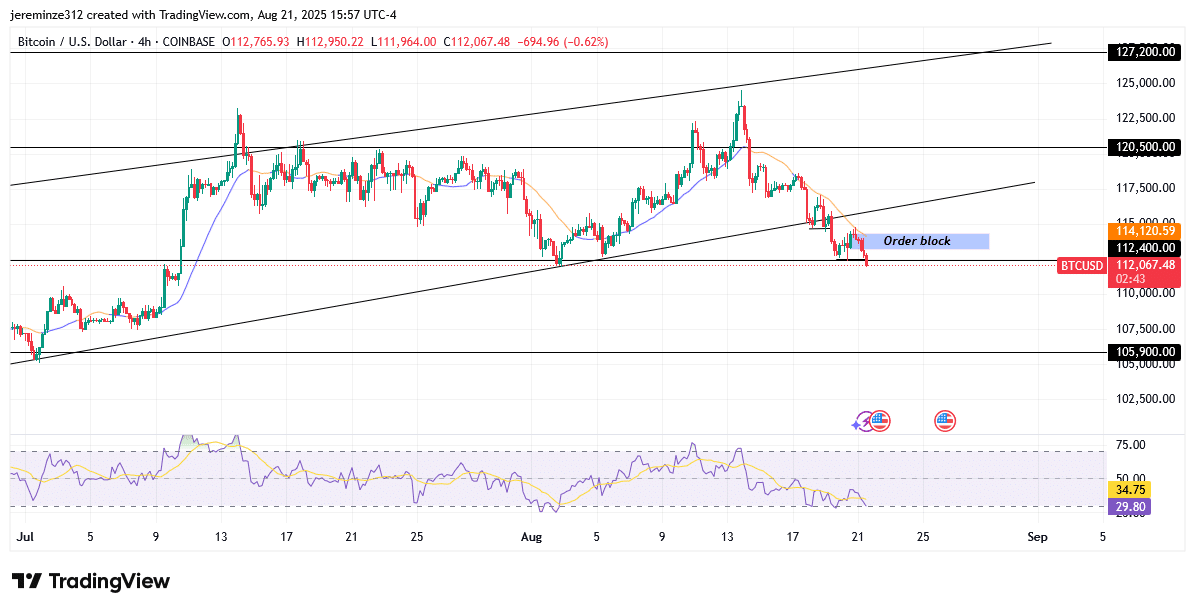The width and height of the screenshot is (1195, 611).
Task: Select the yellow 34.75 RSI average label
Action: [x=1129, y=490]
